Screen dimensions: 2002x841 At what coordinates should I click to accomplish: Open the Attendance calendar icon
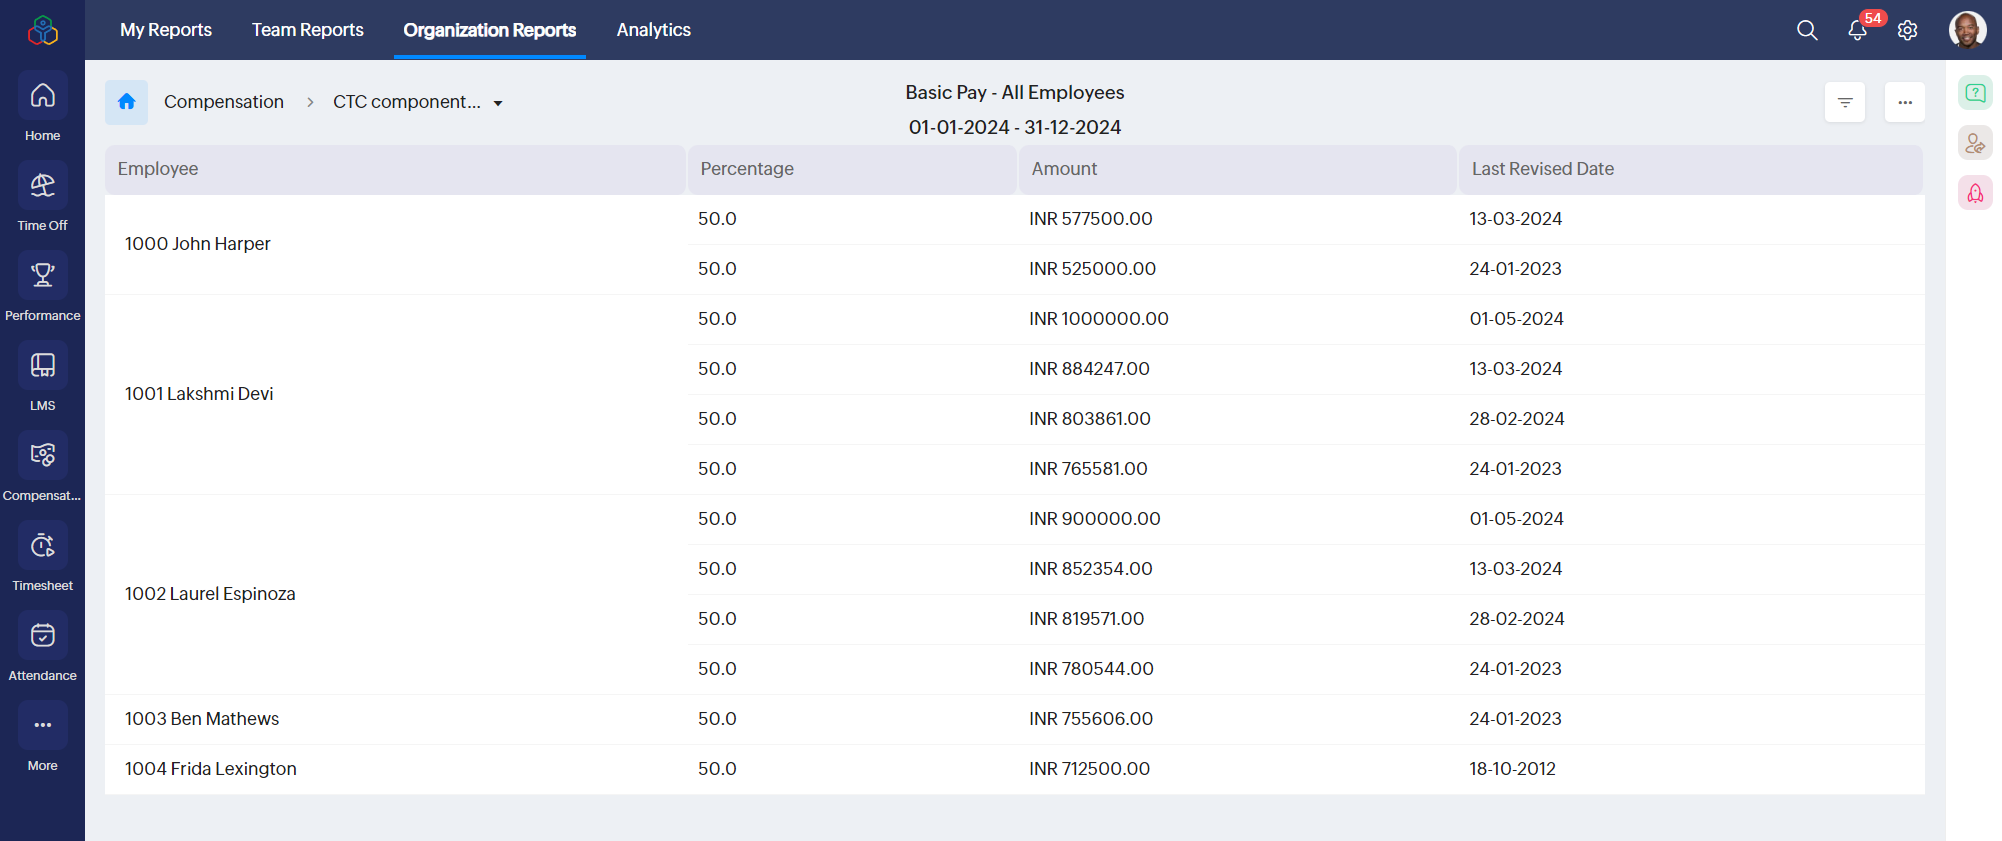tap(42, 635)
